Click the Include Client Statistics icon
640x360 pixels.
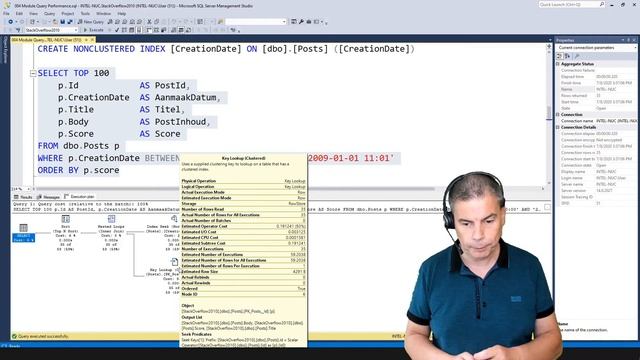pyautogui.click(x=164, y=30)
